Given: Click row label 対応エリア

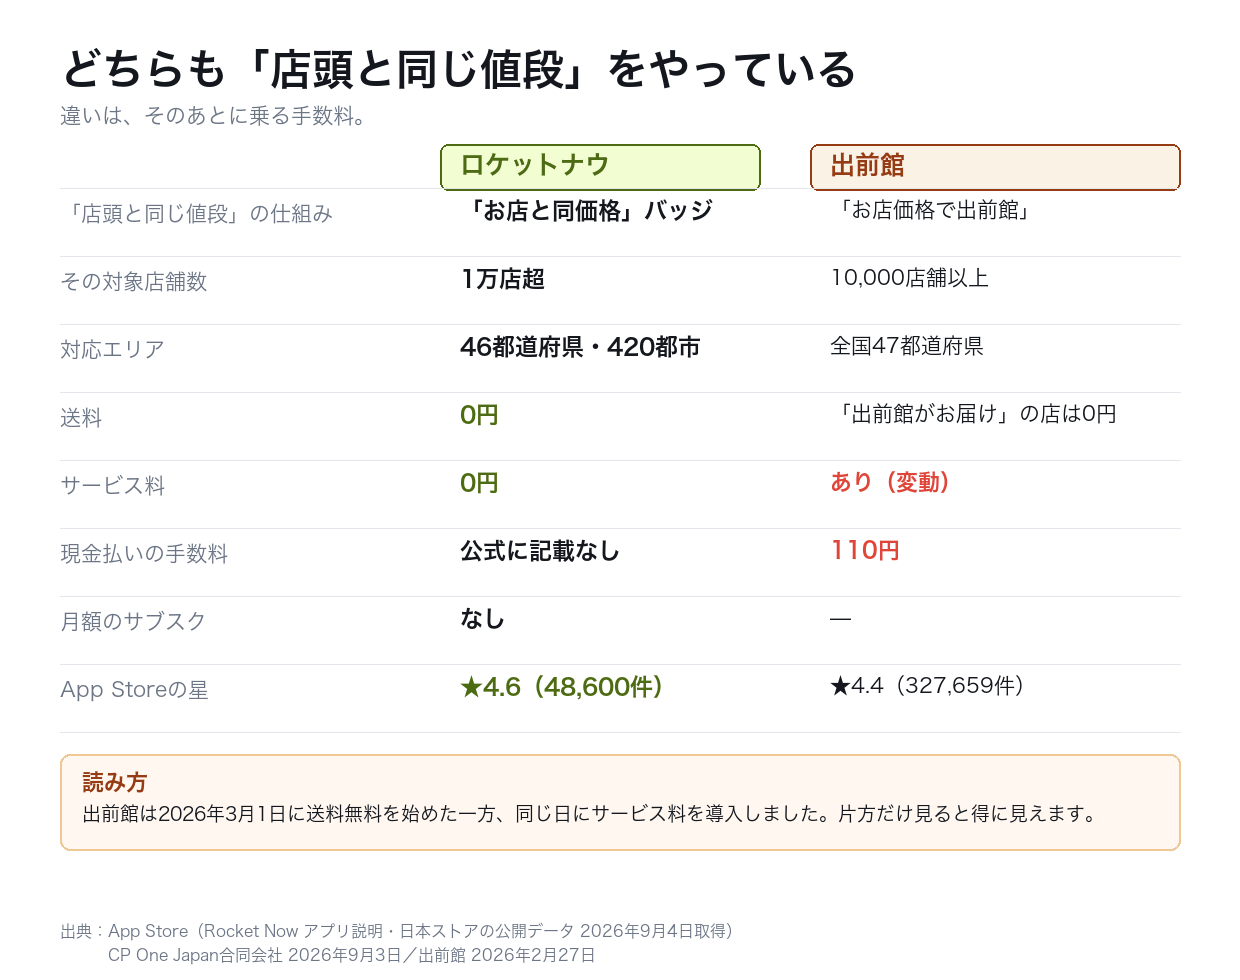Looking at the screenshot, I should (x=112, y=350).
